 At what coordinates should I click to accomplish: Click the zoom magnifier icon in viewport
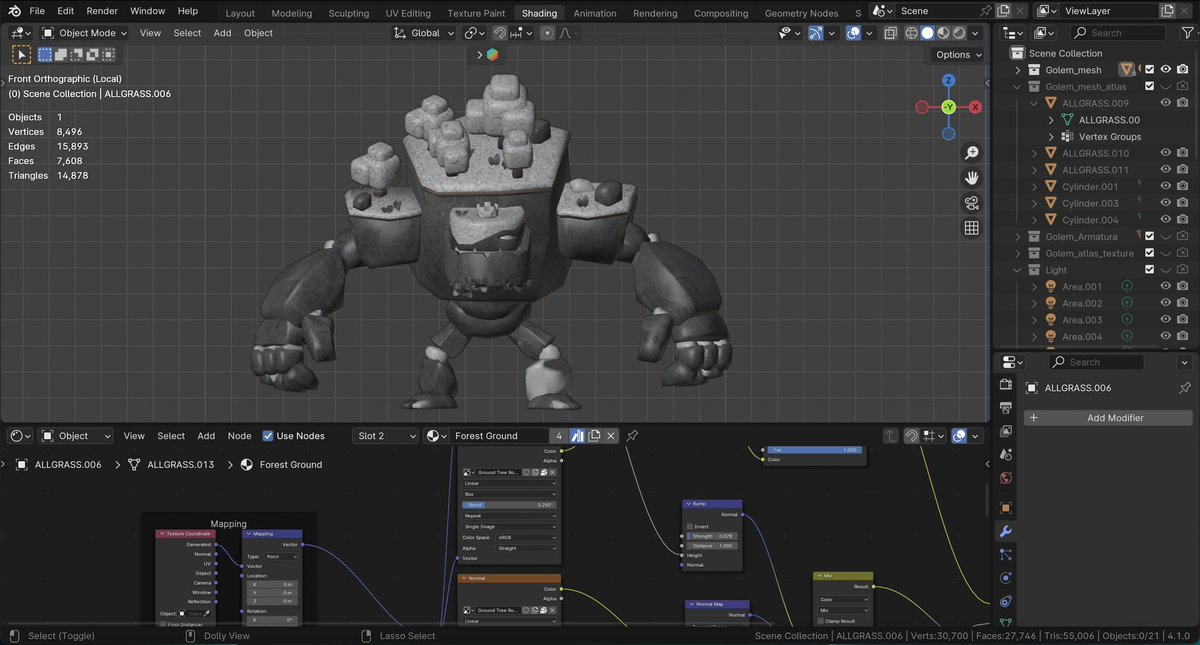[x=971, y=153]
